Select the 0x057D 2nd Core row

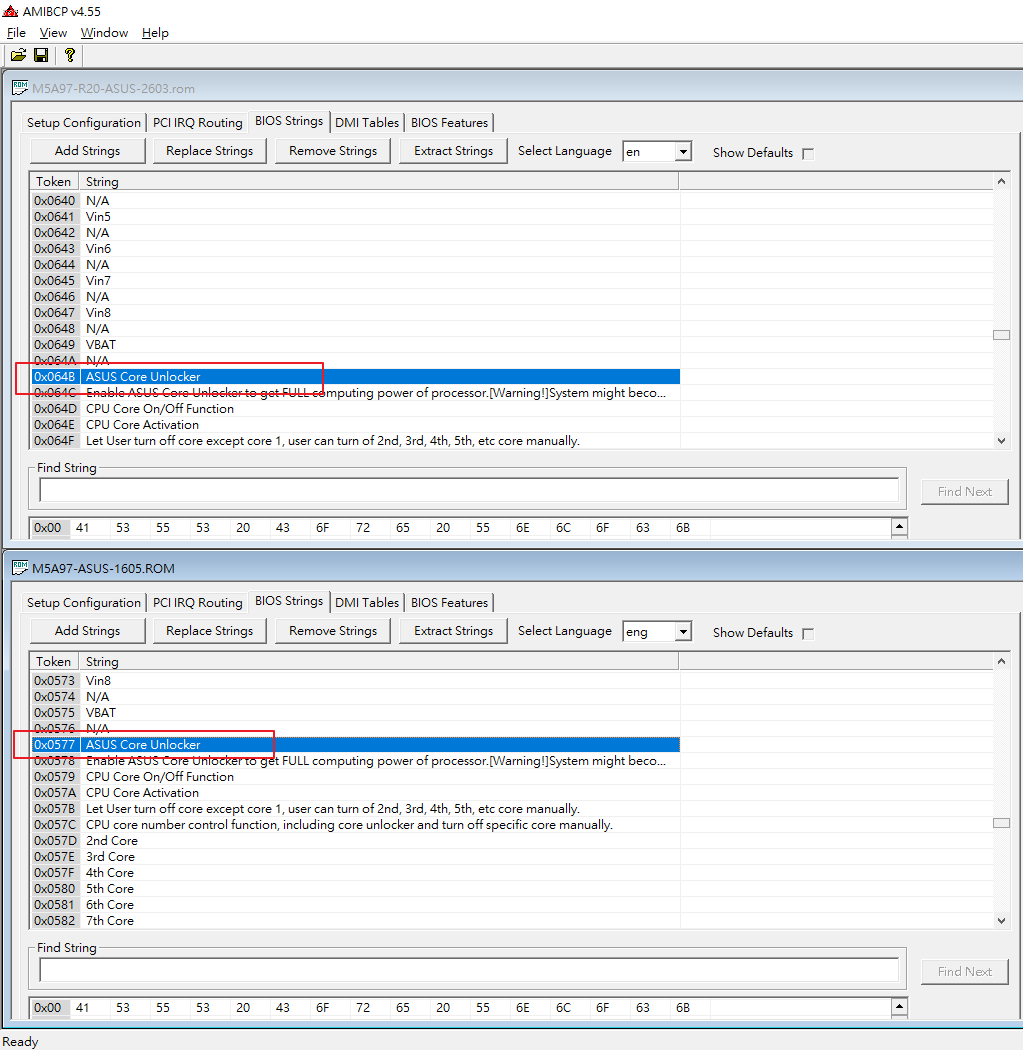tap(356, 841)
